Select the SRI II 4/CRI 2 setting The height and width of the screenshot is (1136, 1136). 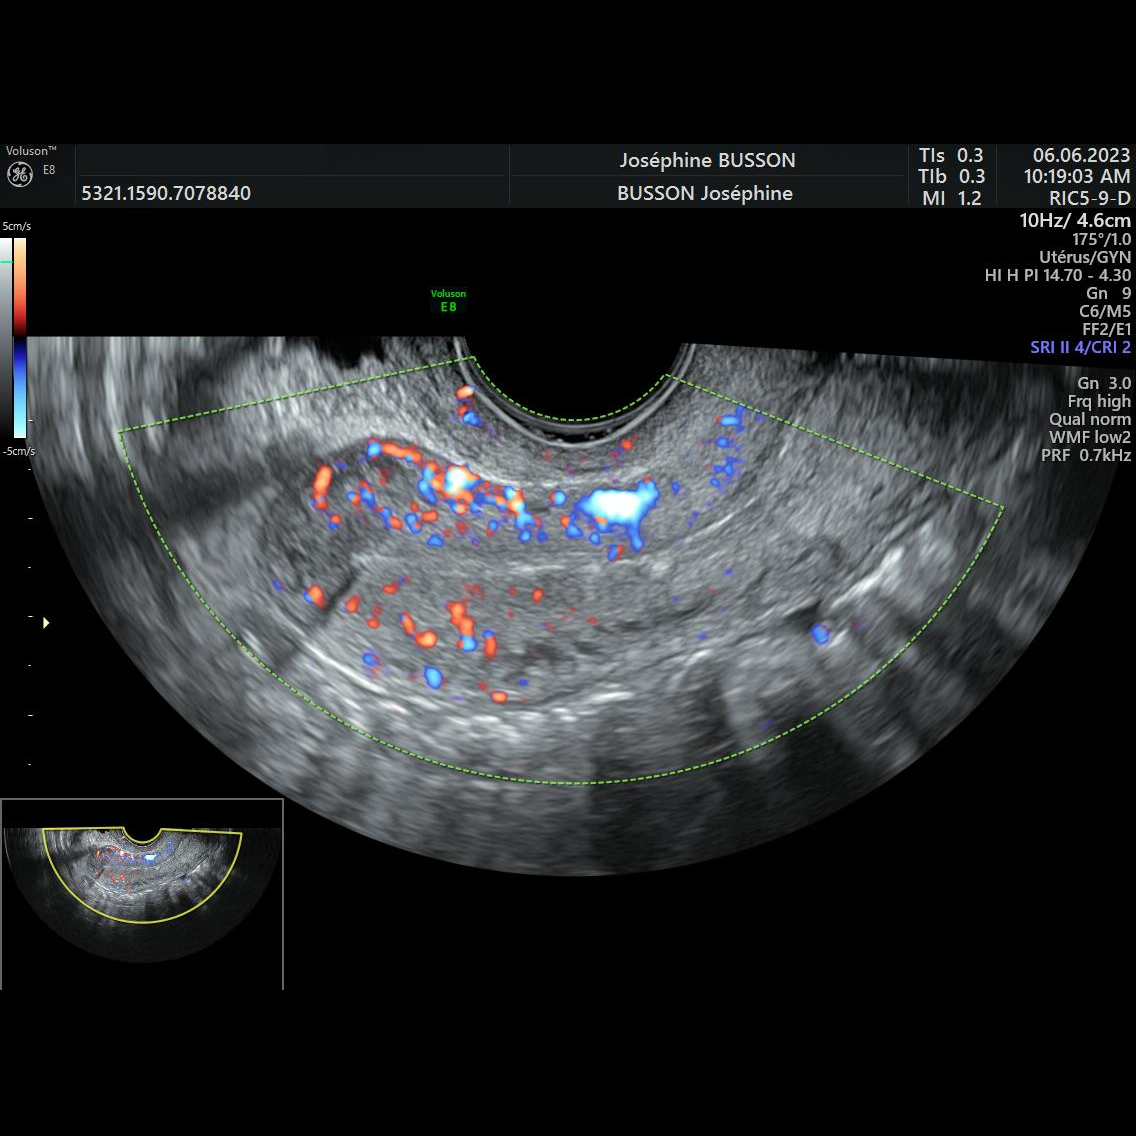point(1080,347)
